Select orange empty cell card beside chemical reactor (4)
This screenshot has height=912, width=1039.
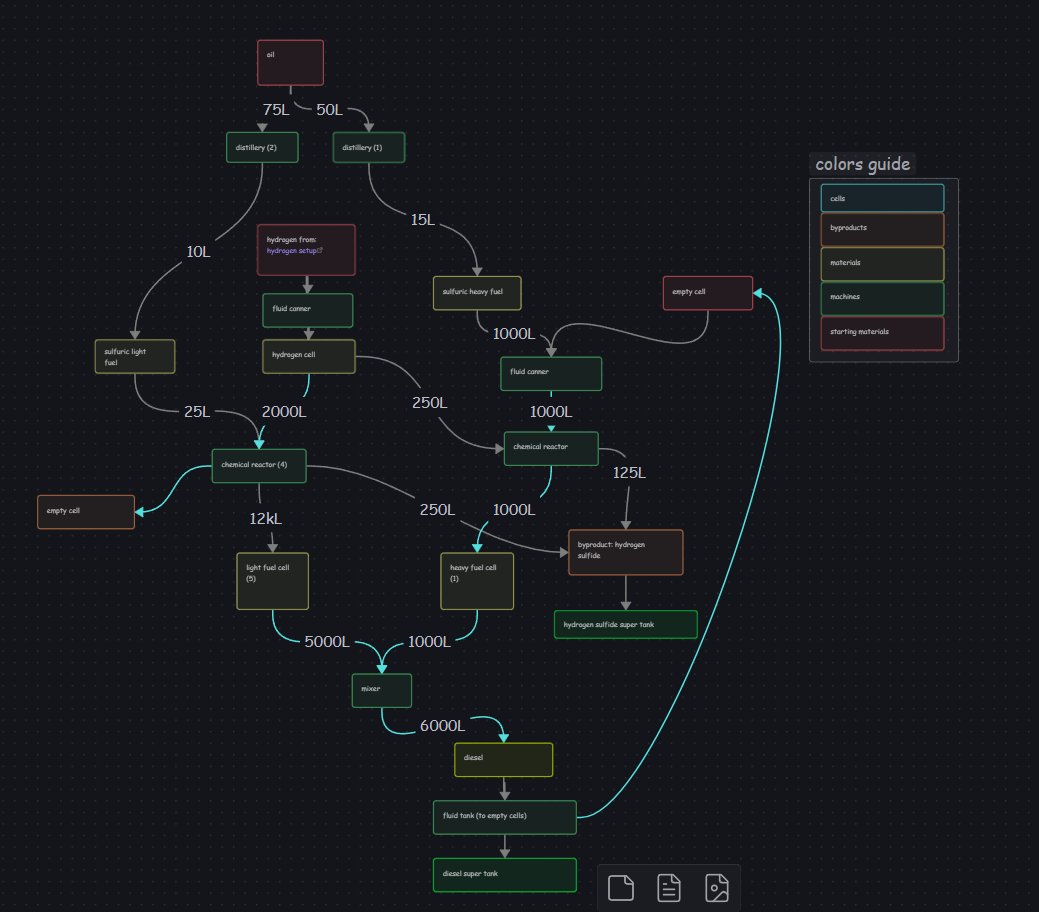pyautogui.click(x=86, y=512)
